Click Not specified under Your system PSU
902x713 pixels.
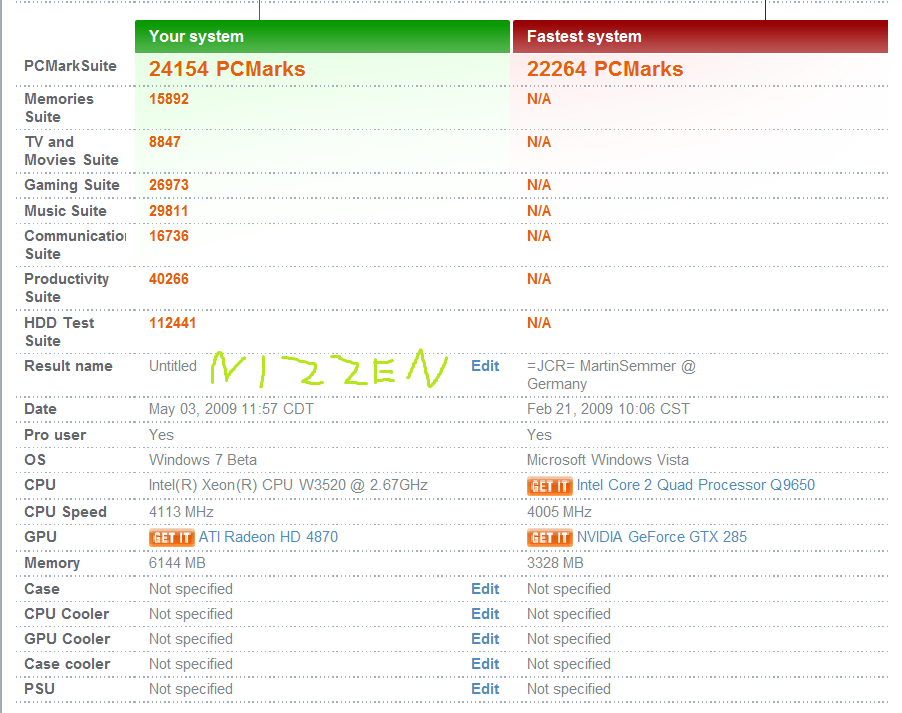coord(191,689)
